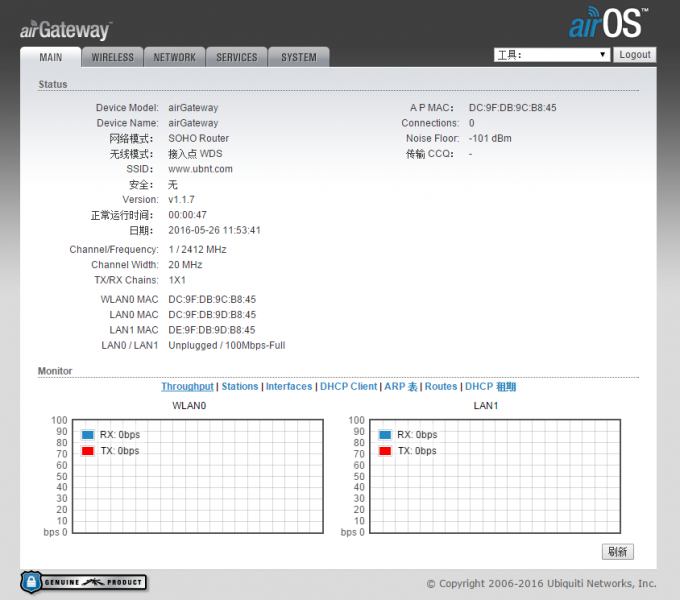Show the Throughput monitor
Viewport: 680px width, 600px height.
[x=187, y=387]
